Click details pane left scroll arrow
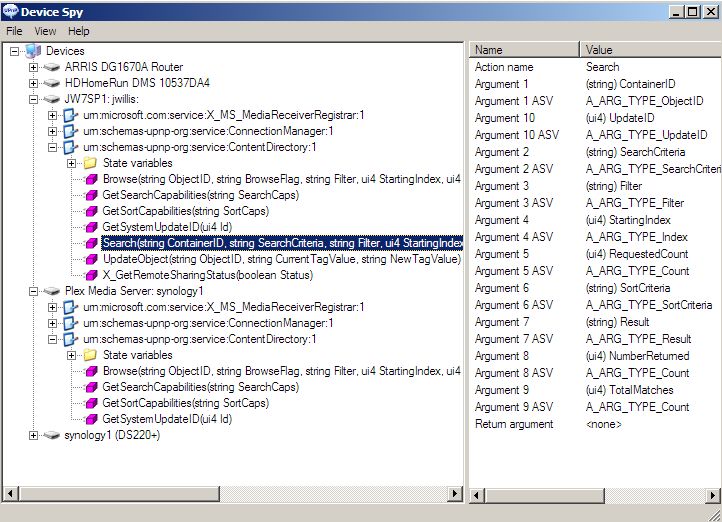Screen dimensions: 722x522 tap(477, 495)
